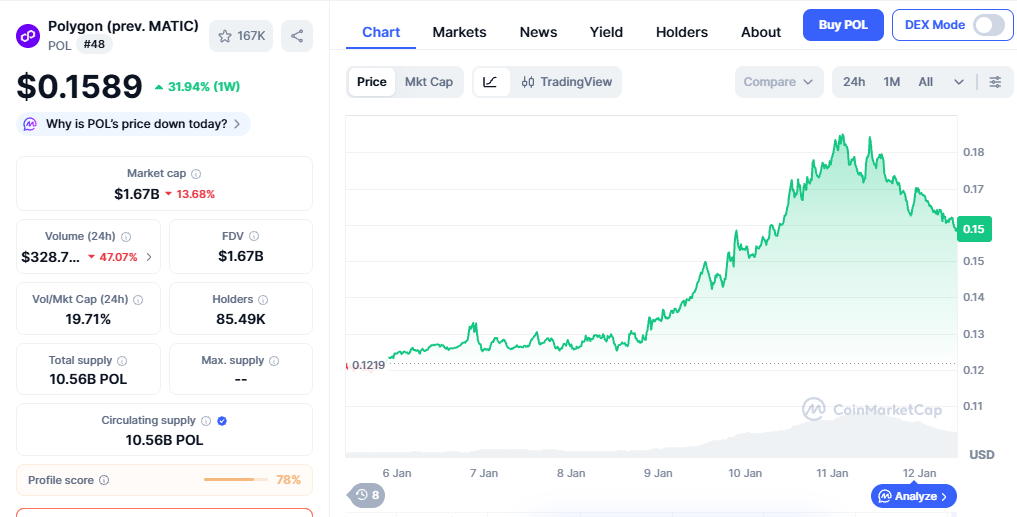Screen dimensions: 1017x517
Task: Add POL to watchlist star button
Action: (x=241, y=36)
